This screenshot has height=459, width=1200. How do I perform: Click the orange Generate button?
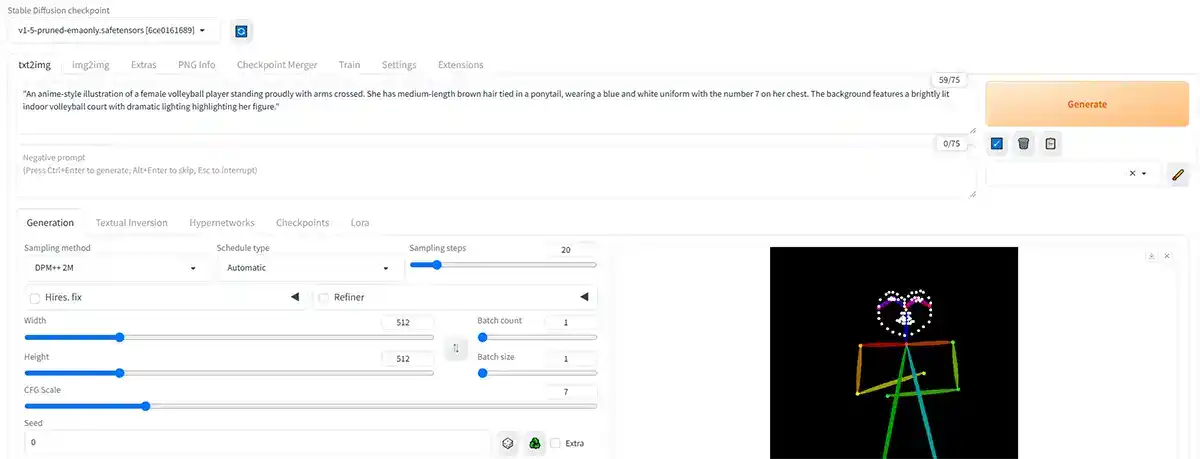coord(1087,104)
